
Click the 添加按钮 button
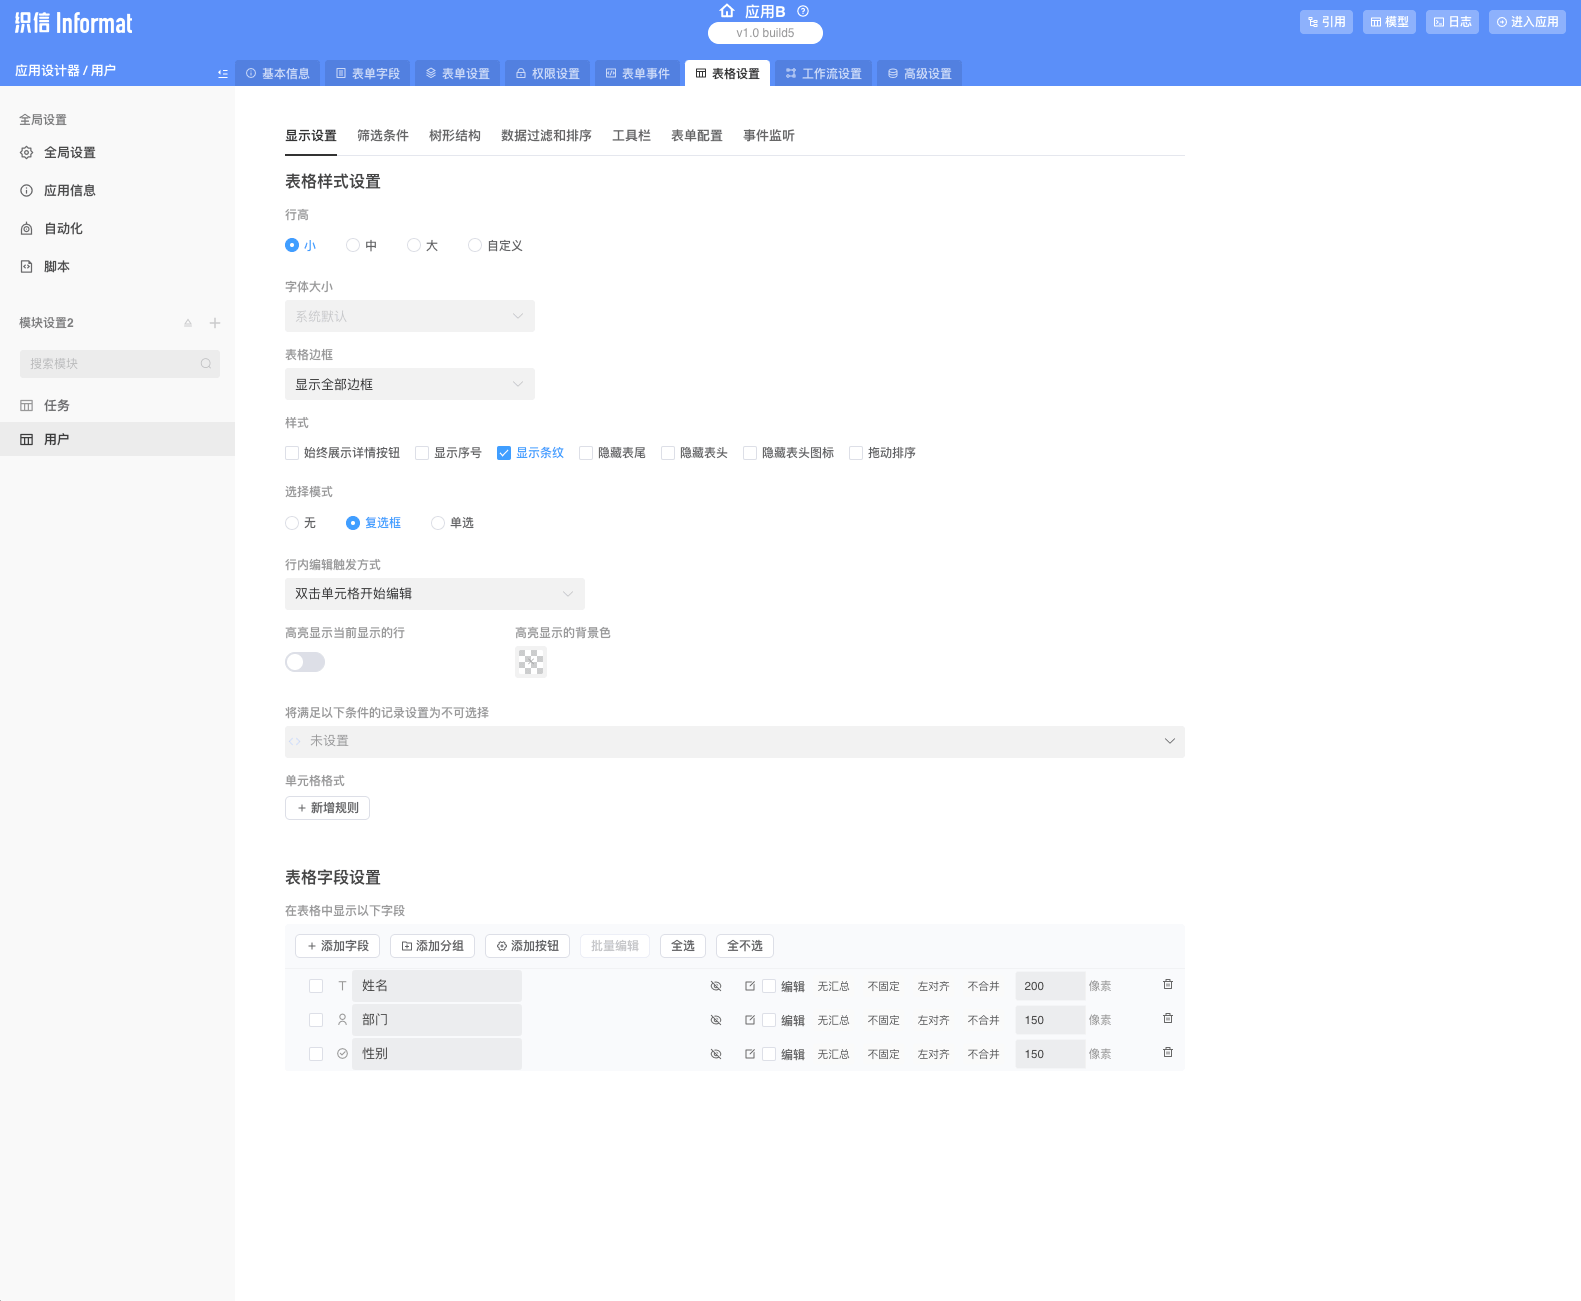[x=527, y=946]
